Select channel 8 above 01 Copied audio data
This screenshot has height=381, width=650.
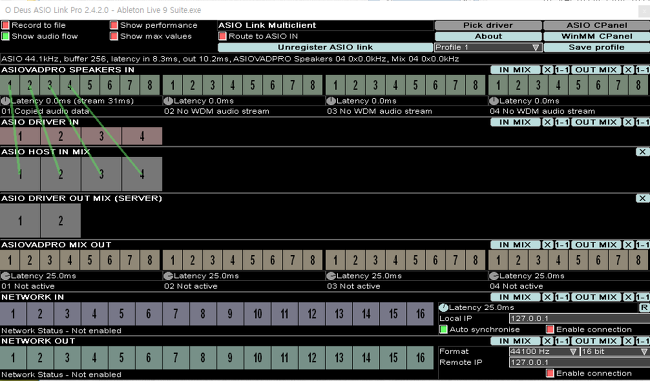click(150, 85)
